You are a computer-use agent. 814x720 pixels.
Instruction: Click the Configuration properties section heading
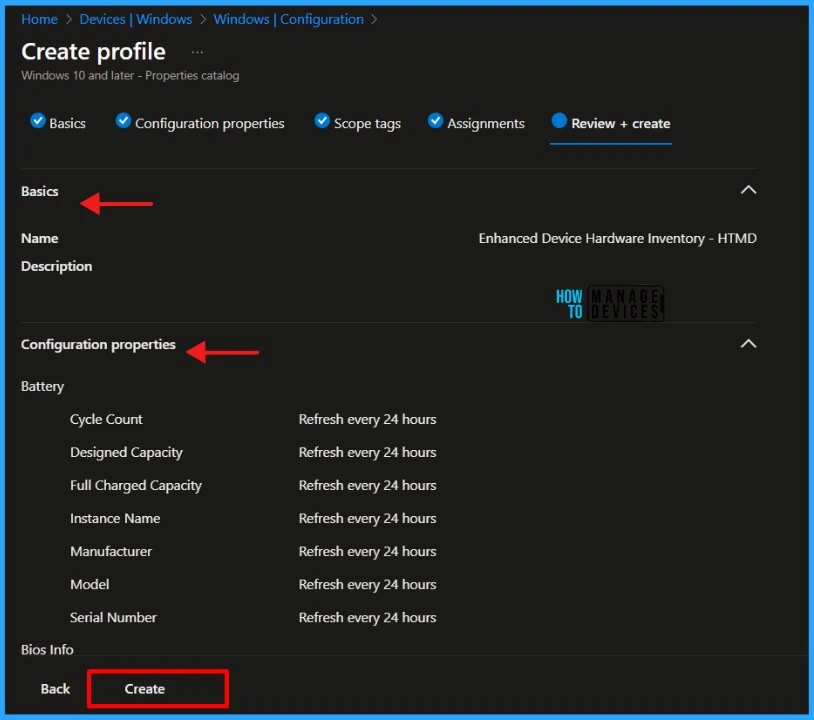pyautogui.click(x=98, y=345)
